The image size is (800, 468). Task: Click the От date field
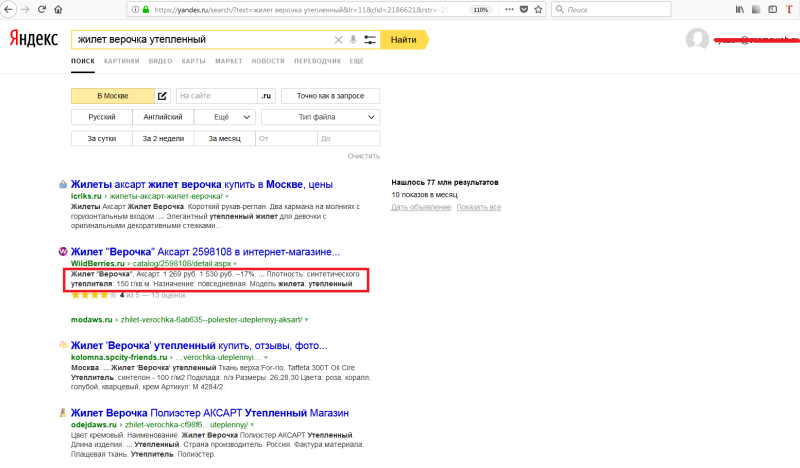tap(286, 138)
